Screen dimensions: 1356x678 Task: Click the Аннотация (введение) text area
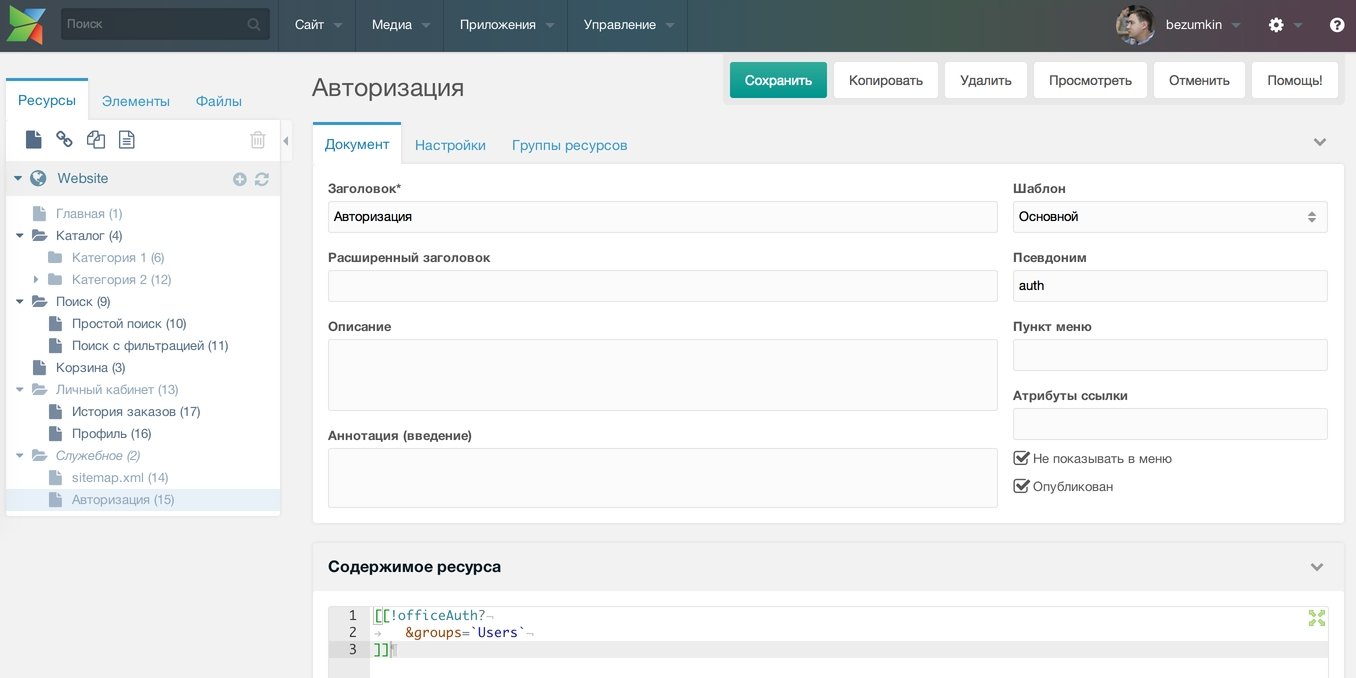662,478
